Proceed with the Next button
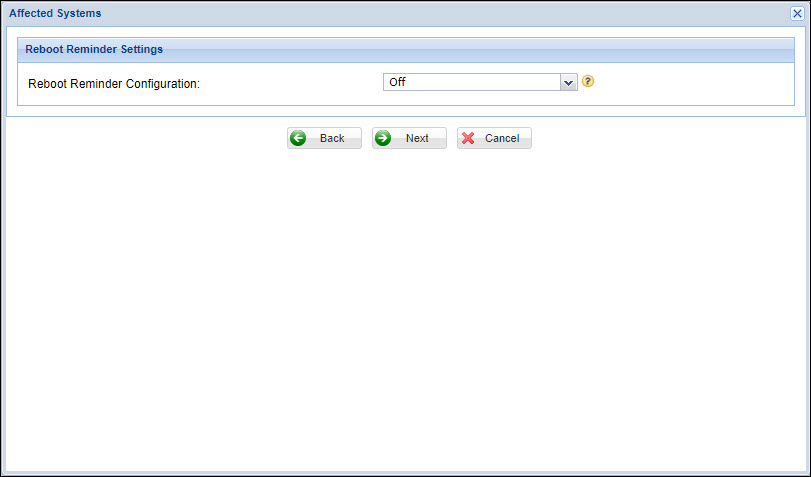Image resolution: width=811 pixels, height=477 pixels. (x=410, y=138)
